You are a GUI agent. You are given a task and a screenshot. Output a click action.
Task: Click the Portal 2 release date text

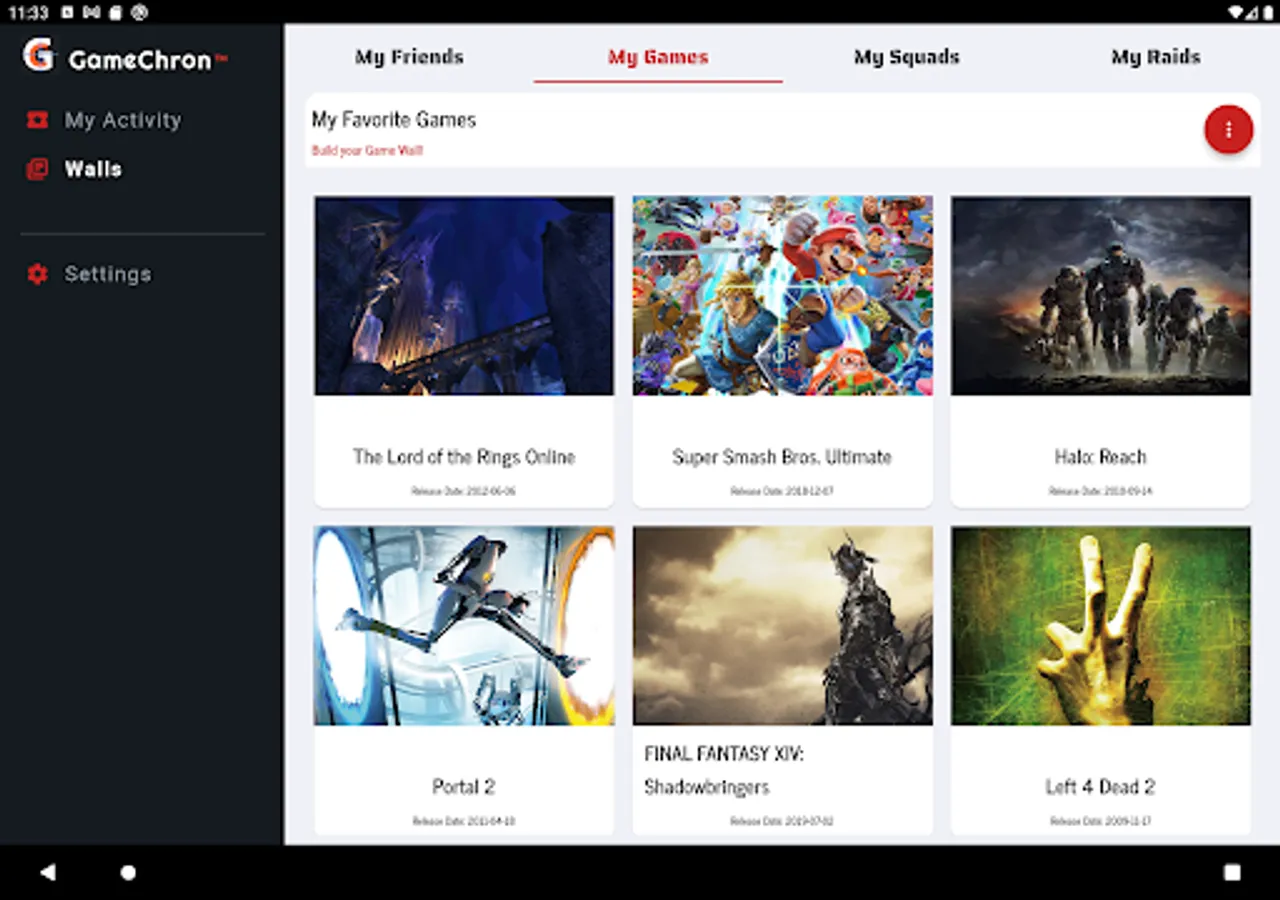click(464, 821)
